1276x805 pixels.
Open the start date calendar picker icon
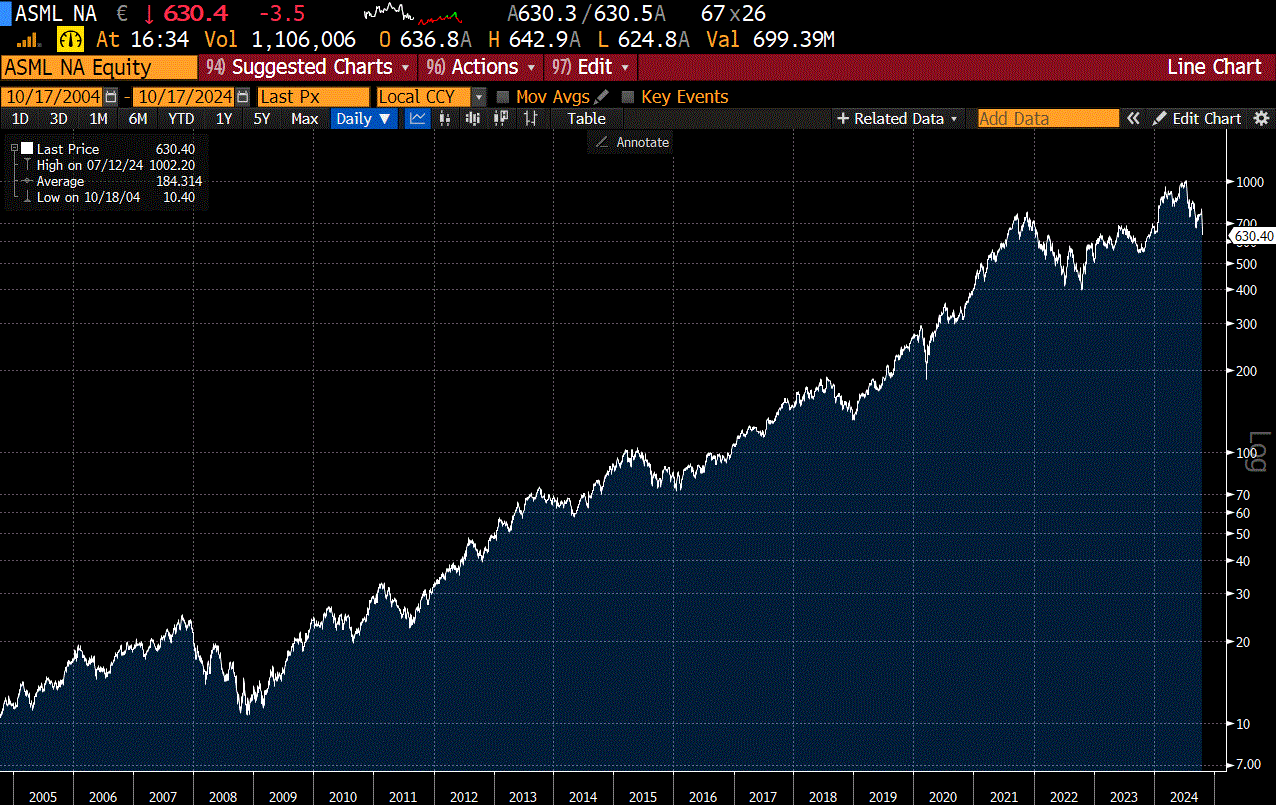pos(111,97)
